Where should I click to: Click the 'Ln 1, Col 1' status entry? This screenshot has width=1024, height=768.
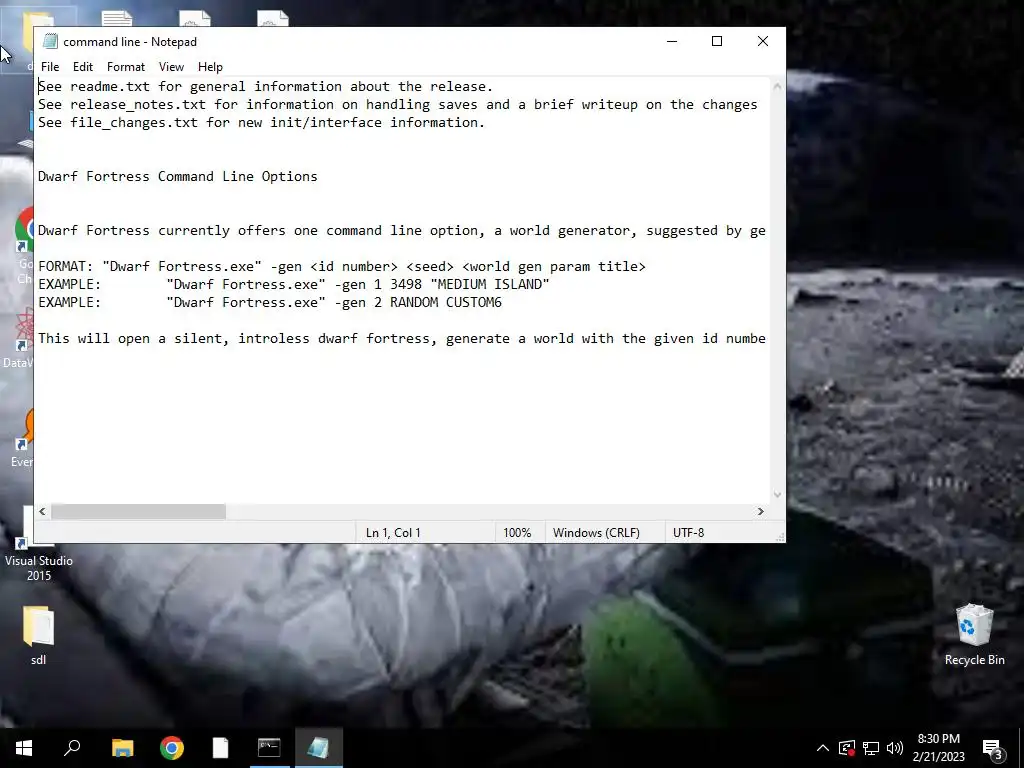click(393, 532)
